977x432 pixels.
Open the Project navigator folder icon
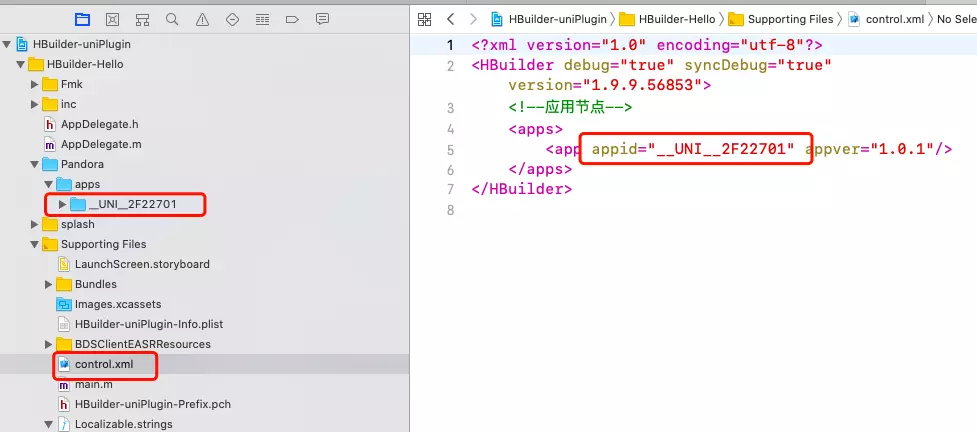pyautogui.click(x=82, y=19)
